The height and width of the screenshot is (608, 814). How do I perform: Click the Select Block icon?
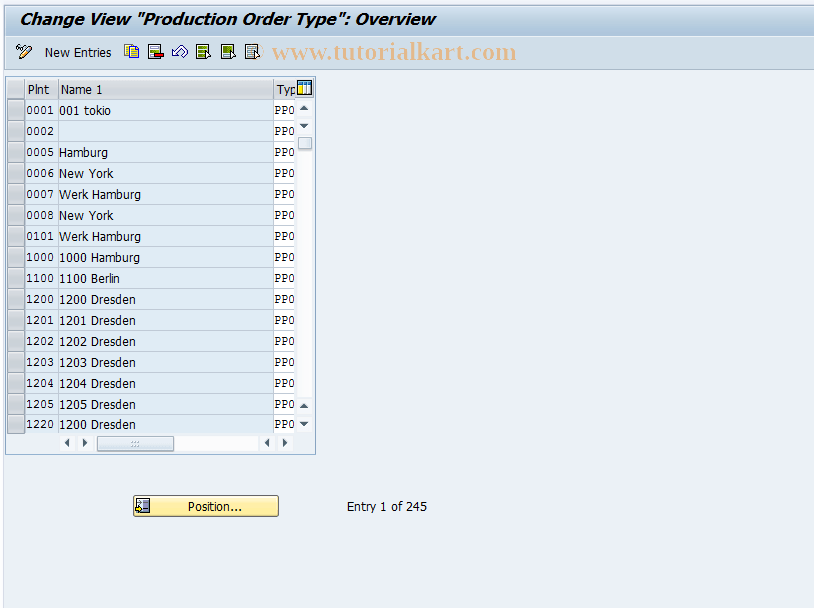(x=227, y=52)
